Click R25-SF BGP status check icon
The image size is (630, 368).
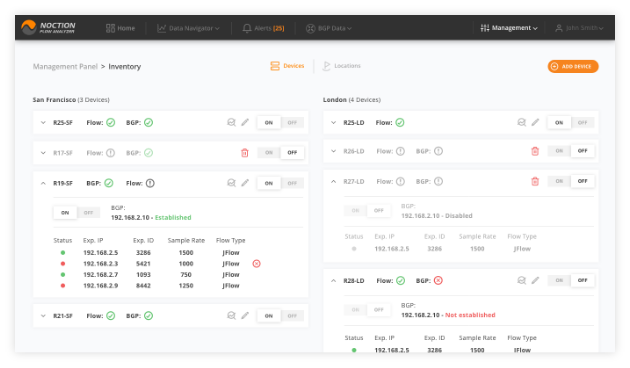pos(148,123)
